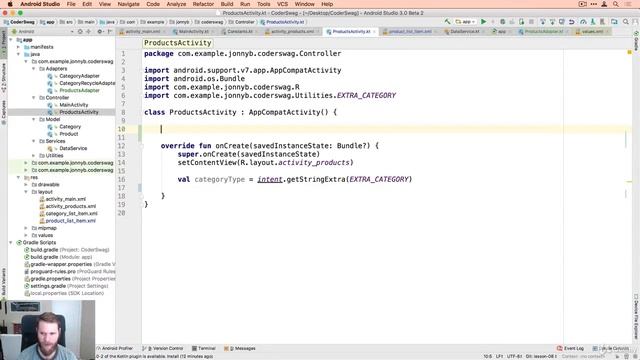The image size is (640, 360).
Task: Close the ProductsActivity.kt tab
Action: [374, 31]
